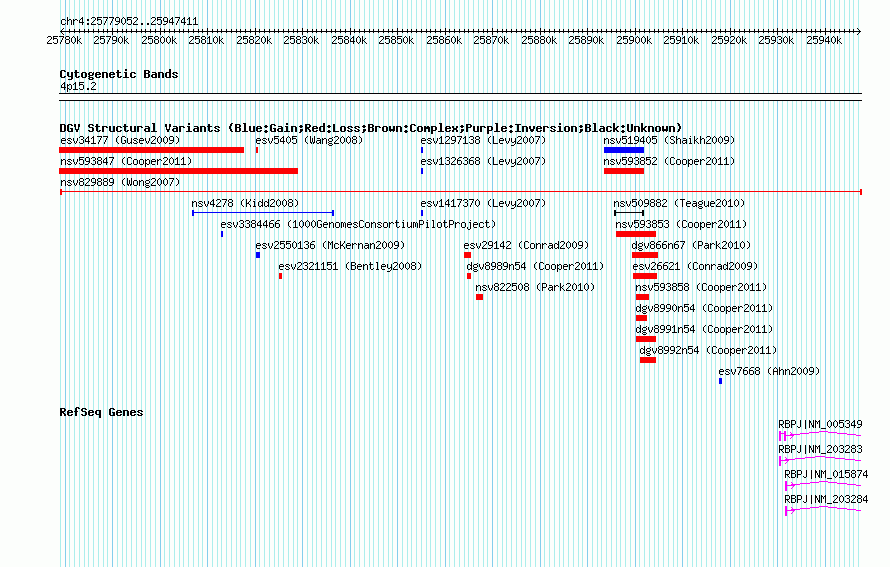Click the red bar beneath dgv866n67
Viewport: 890px width, 567px height.
(x=645, y=255)
